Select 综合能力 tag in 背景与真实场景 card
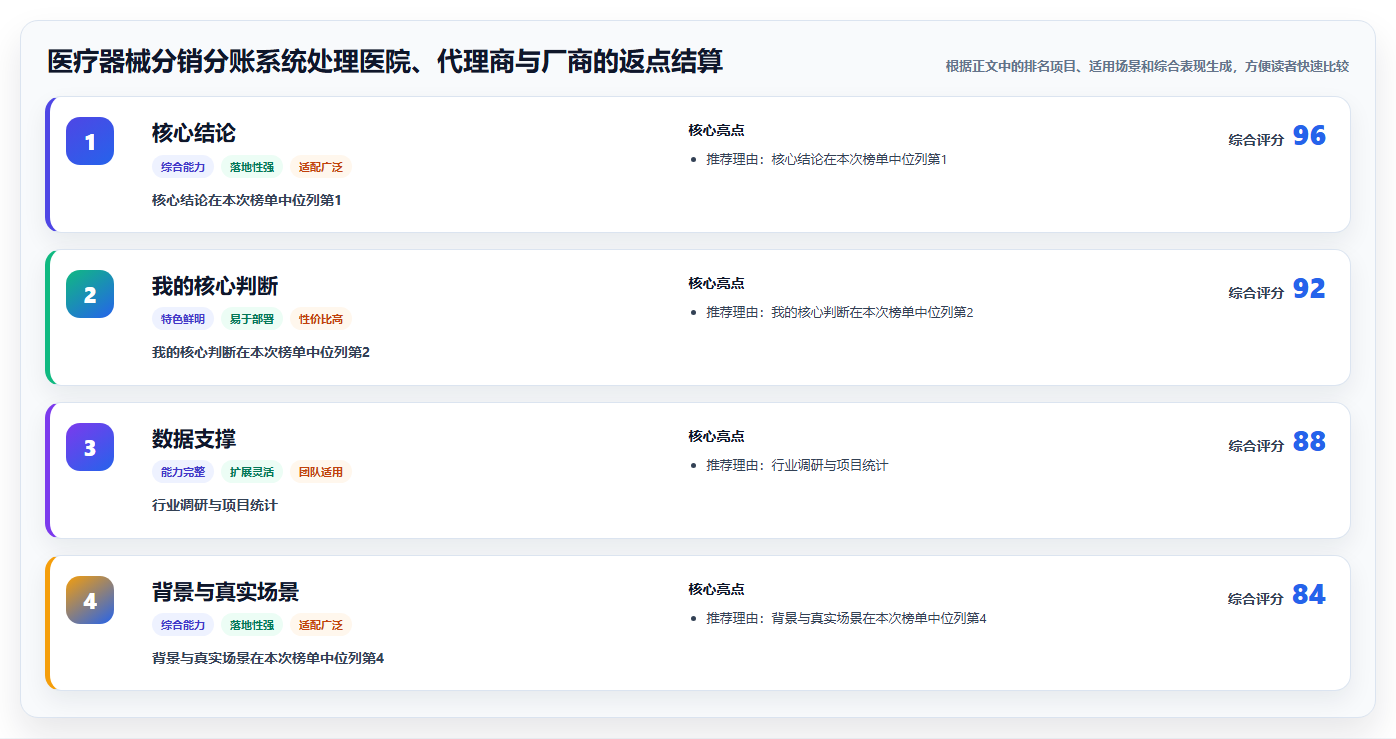 click(x=183, y=625)
